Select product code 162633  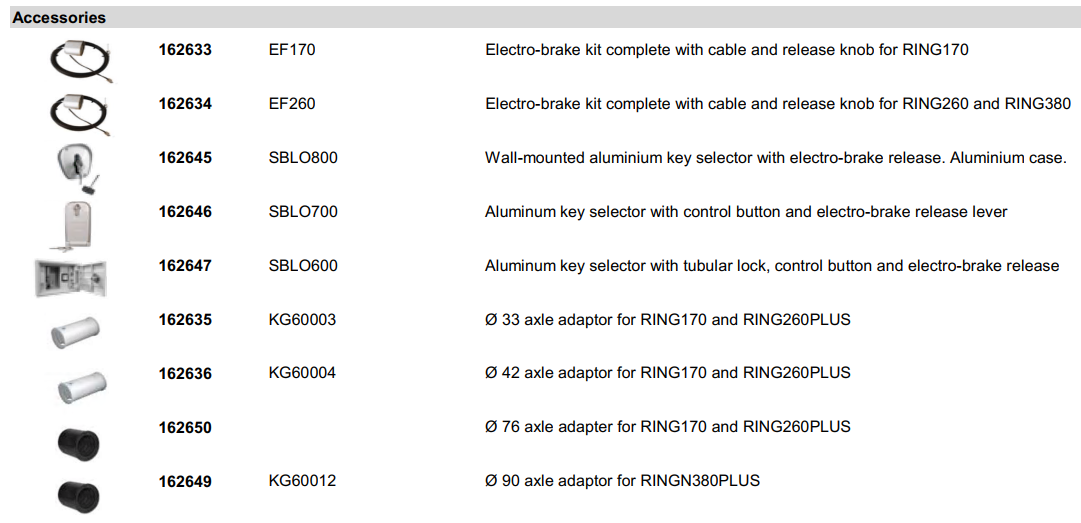pos(185,50)
